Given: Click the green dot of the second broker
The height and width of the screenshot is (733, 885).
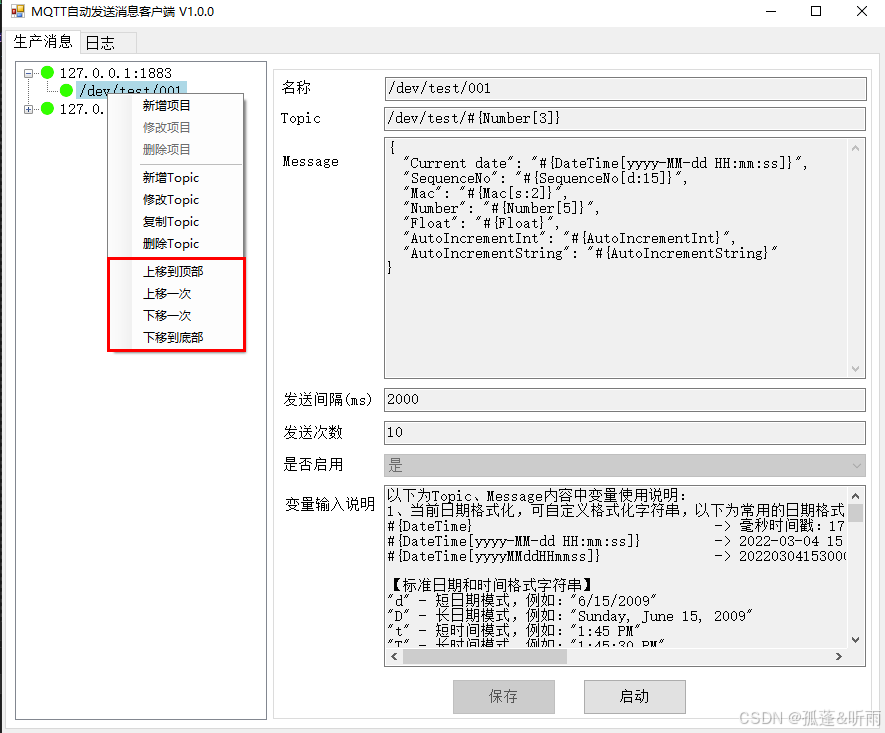Looking at the screenshot, I should tap(47, 108).
